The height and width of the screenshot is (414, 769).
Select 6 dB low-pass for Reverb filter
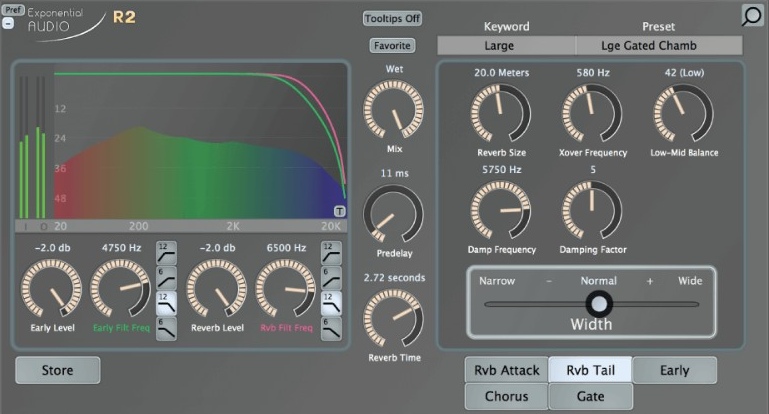coord(330,325)
